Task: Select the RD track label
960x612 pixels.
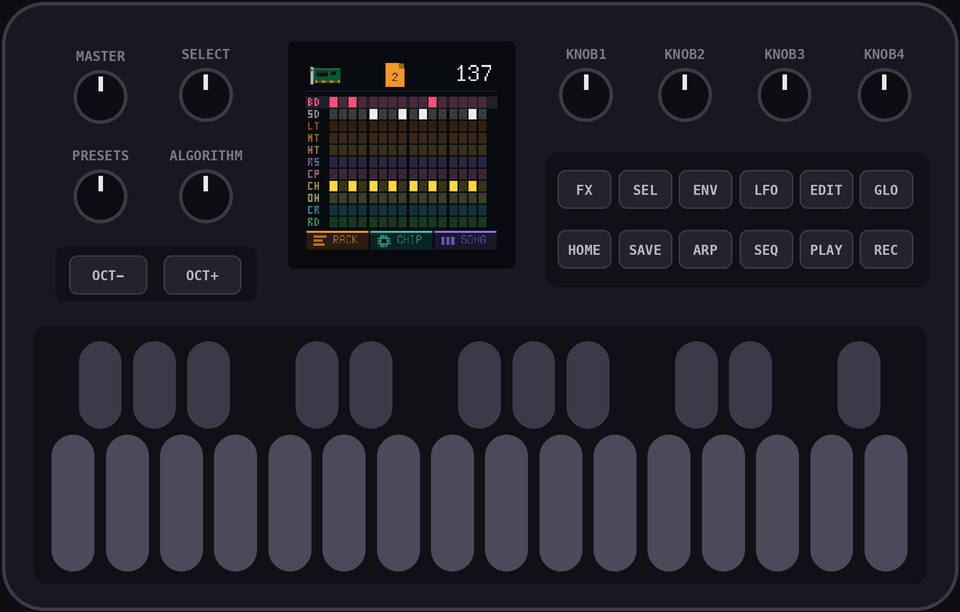Action: [313, 222]
